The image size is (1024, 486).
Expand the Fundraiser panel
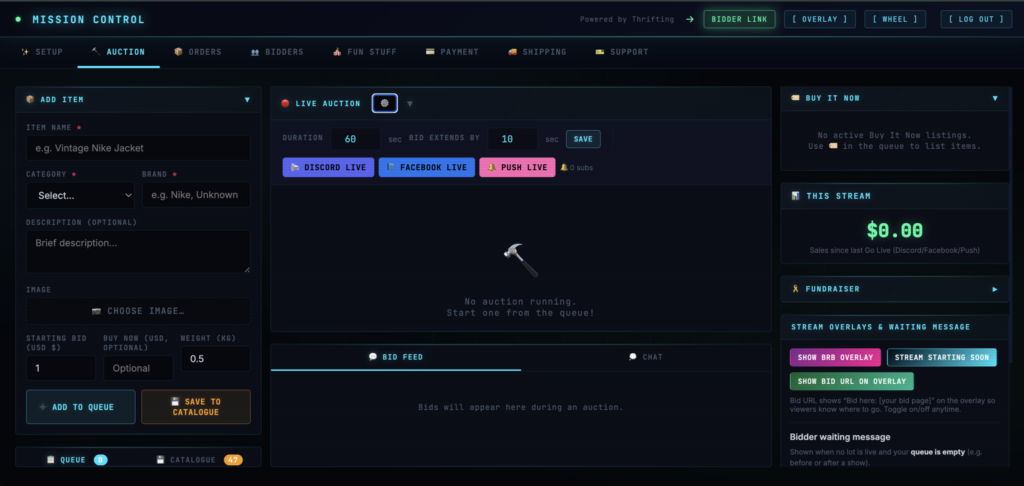click(x=995, y=289)
